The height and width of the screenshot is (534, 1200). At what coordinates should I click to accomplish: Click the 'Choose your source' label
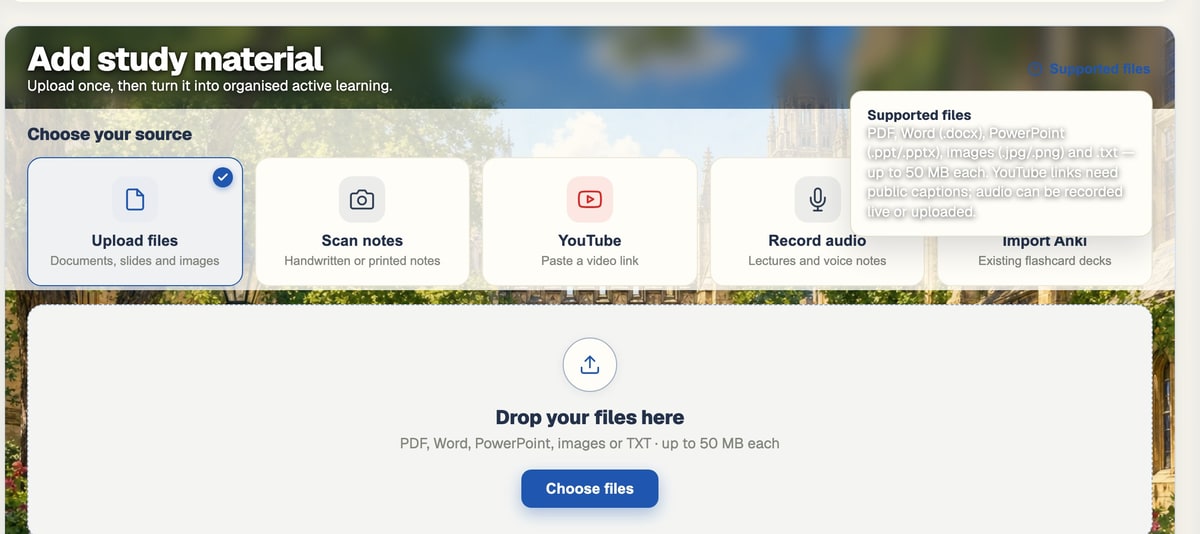[x=109, y=134]
